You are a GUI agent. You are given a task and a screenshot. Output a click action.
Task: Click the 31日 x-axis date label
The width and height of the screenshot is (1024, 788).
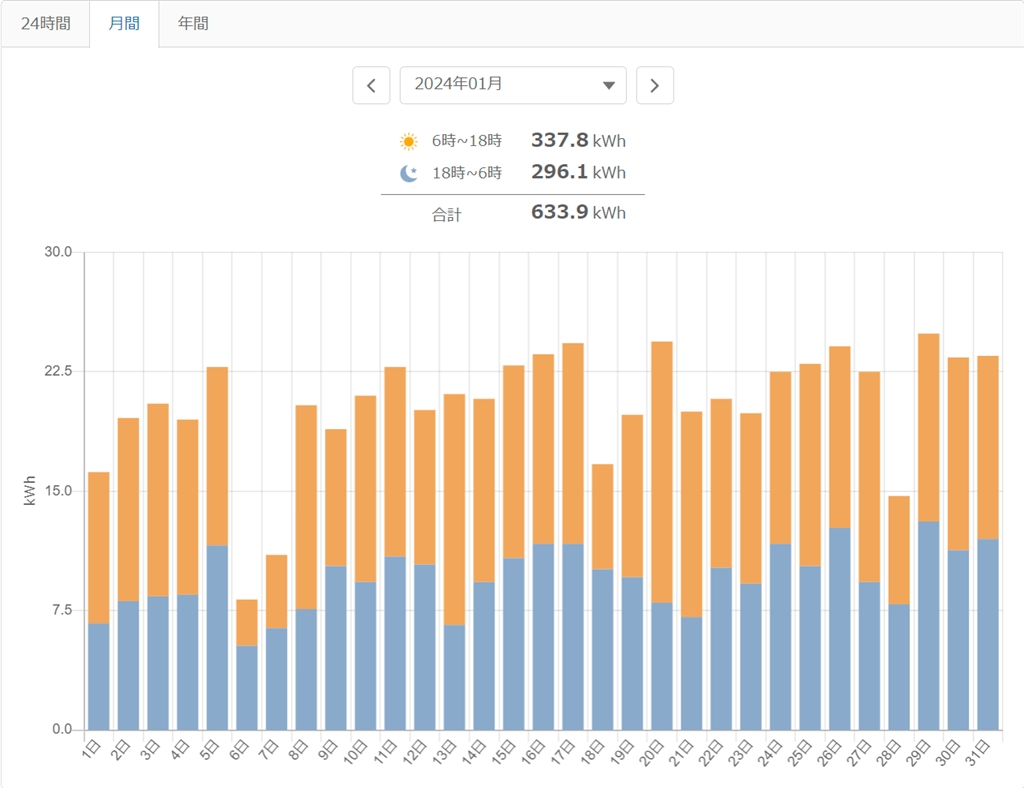981,749
